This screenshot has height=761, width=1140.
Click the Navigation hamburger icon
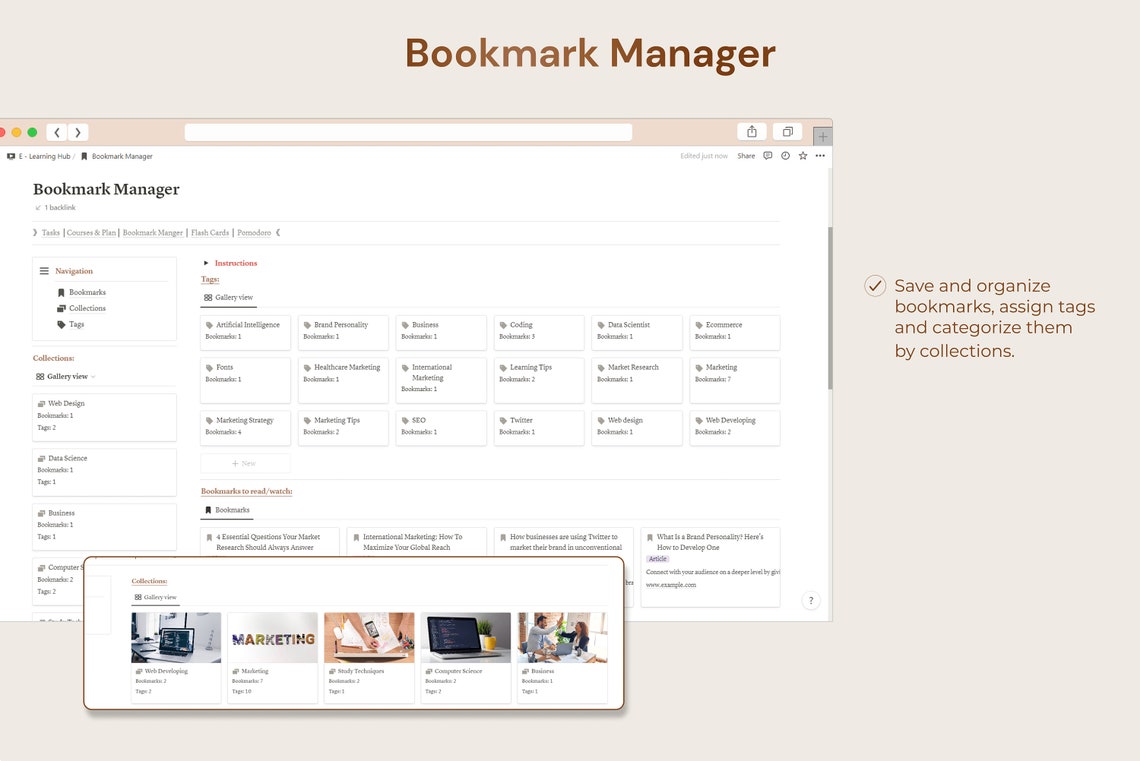[x=44, y=271]
